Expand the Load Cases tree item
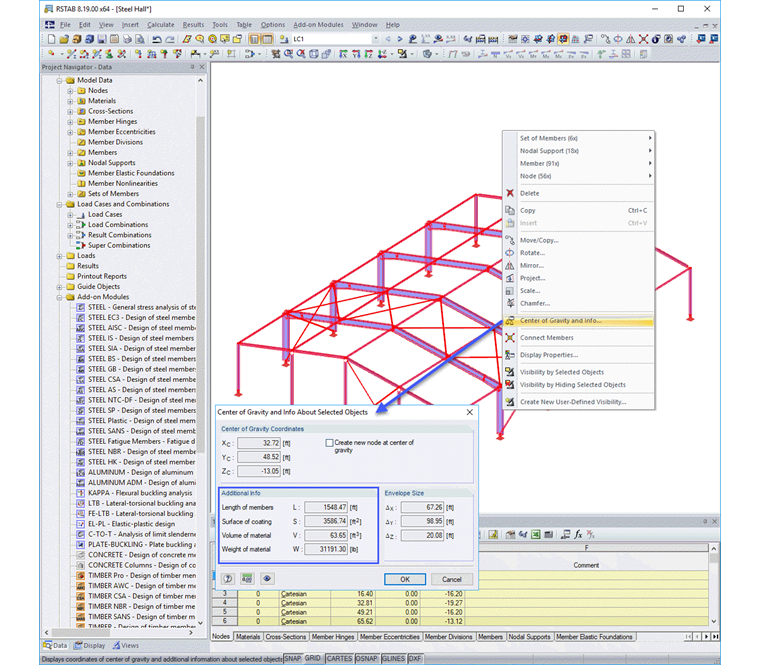760x665 pixels. (x=70, y=214)
